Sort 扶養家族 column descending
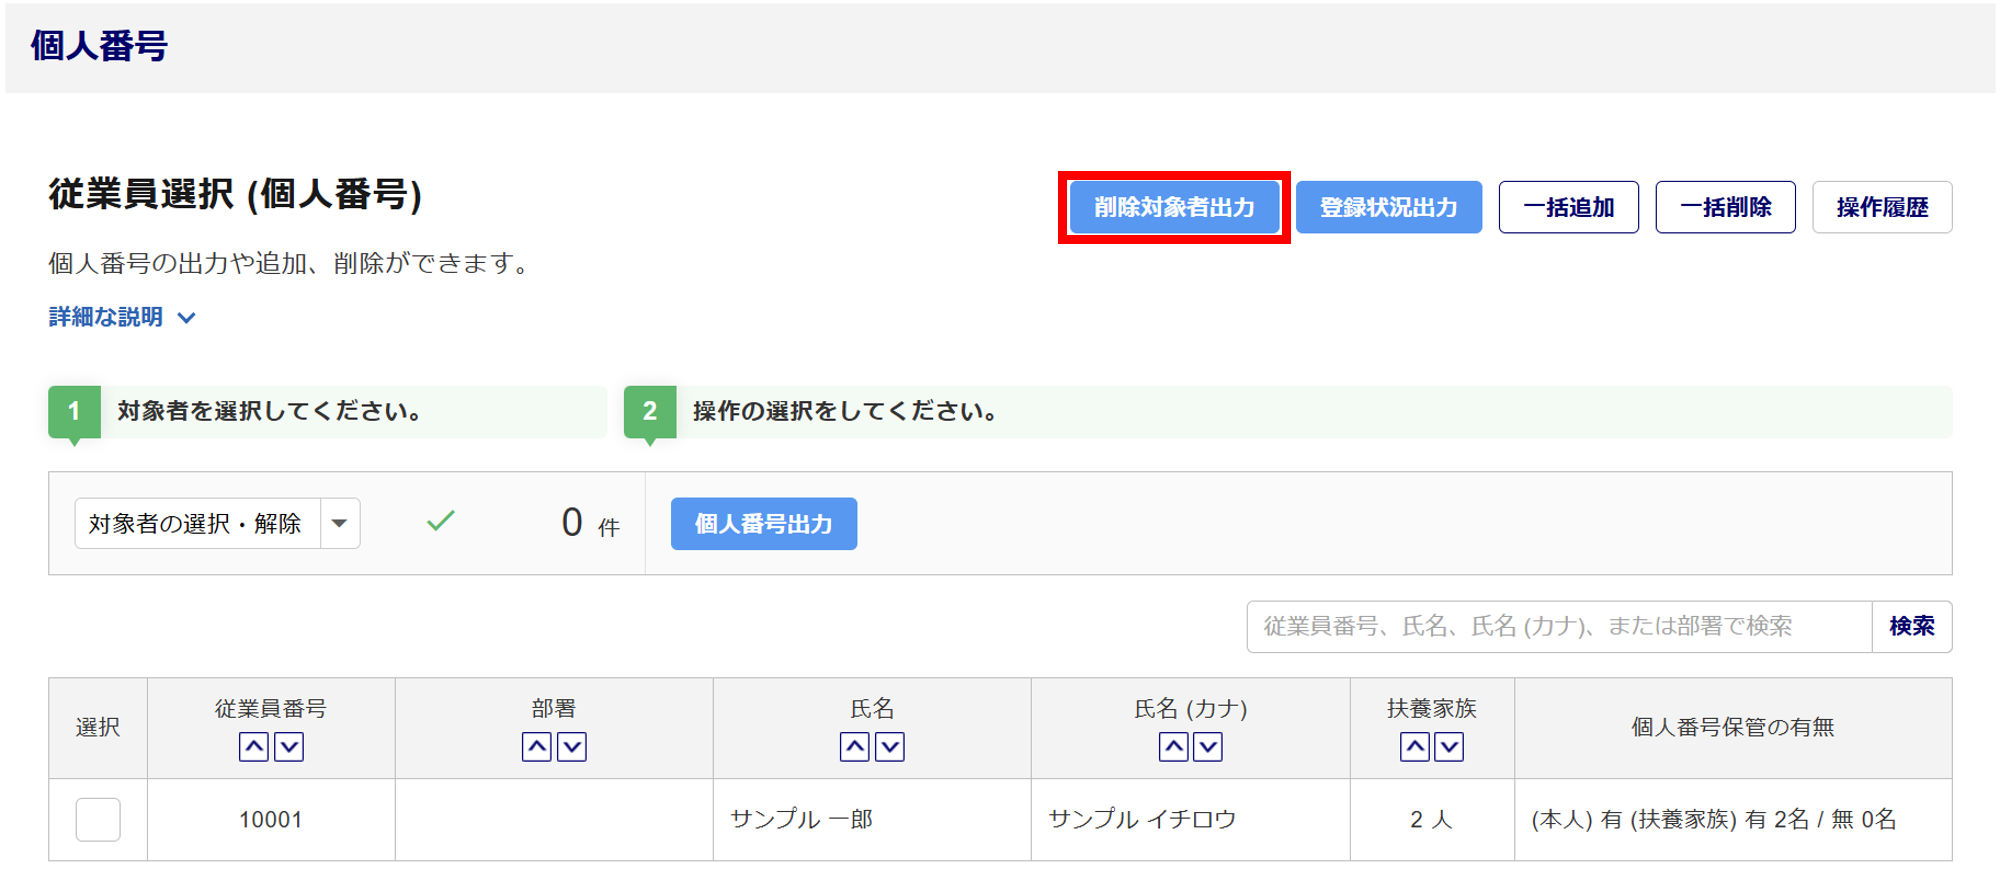Viewport: 2000px width, 880px height. tap(1449, 747)
